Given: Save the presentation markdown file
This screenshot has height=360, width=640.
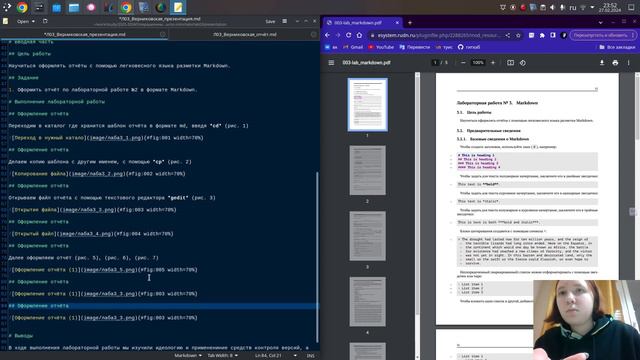Looking at the screenshot, I should tap(270, 21).
